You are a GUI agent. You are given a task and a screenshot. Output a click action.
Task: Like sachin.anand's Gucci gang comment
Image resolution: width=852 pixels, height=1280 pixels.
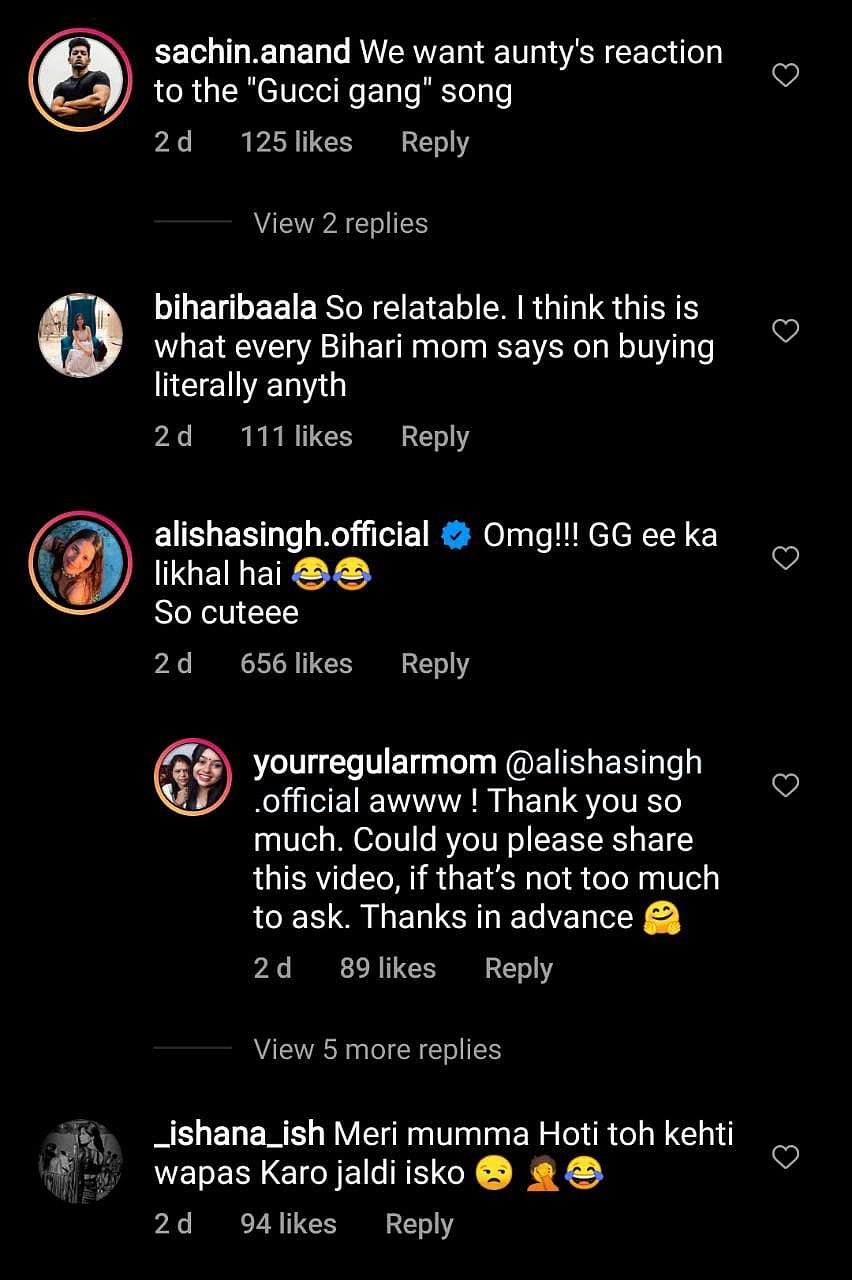tap(786, 75)
